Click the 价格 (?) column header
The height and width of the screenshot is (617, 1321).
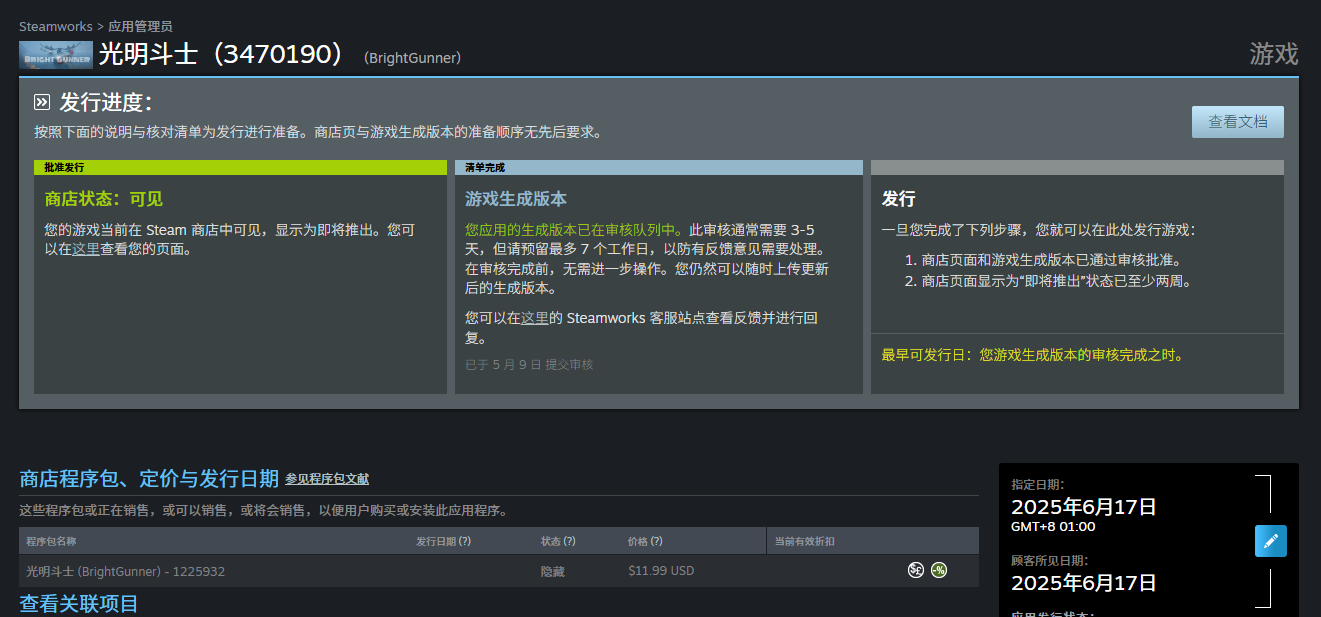tap(645, 541)
